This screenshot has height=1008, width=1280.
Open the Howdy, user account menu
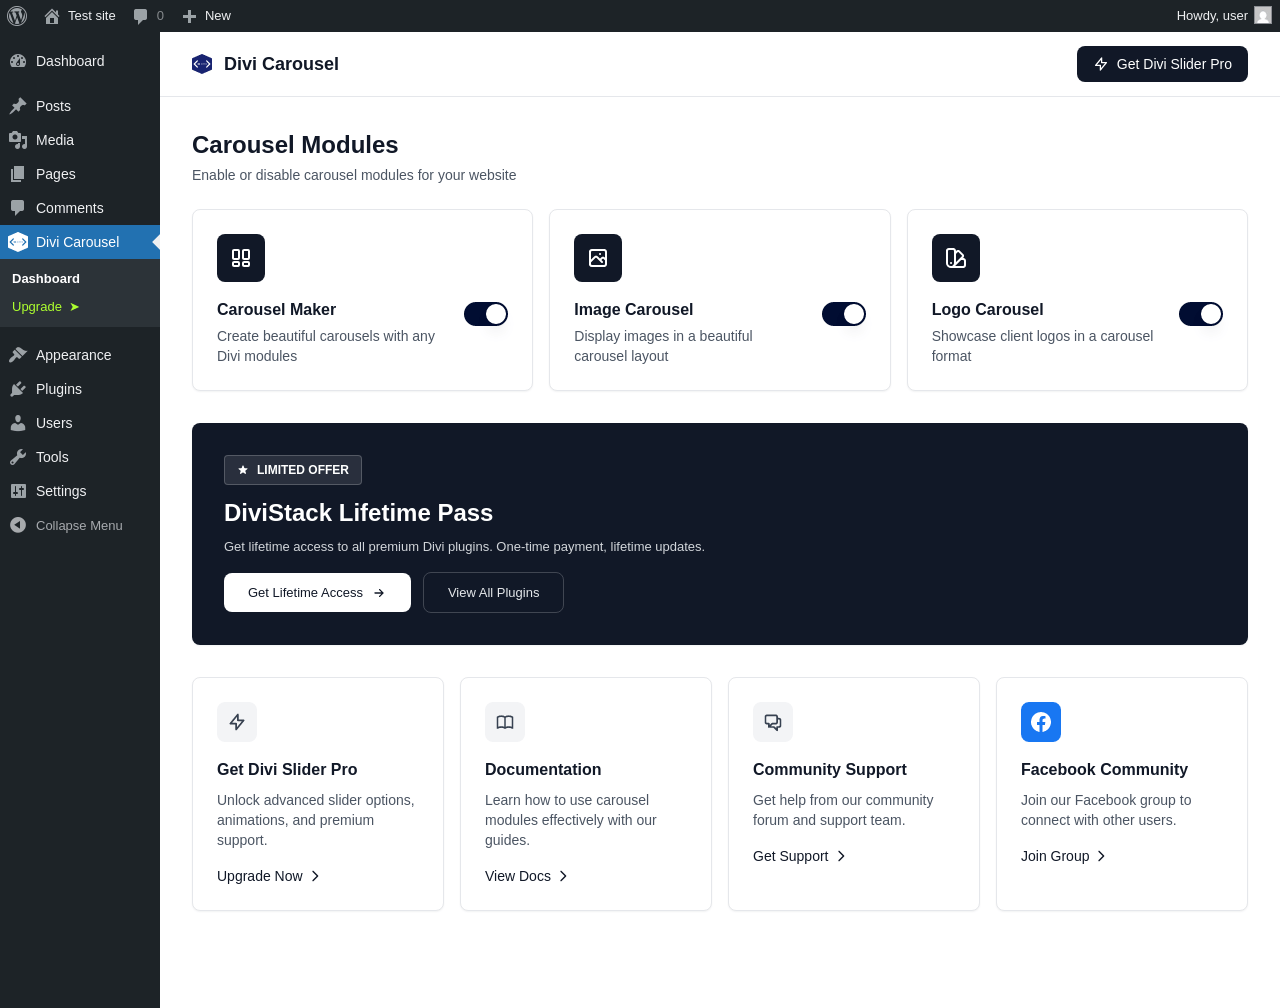pyautogui.click(x=1224, y=16)
